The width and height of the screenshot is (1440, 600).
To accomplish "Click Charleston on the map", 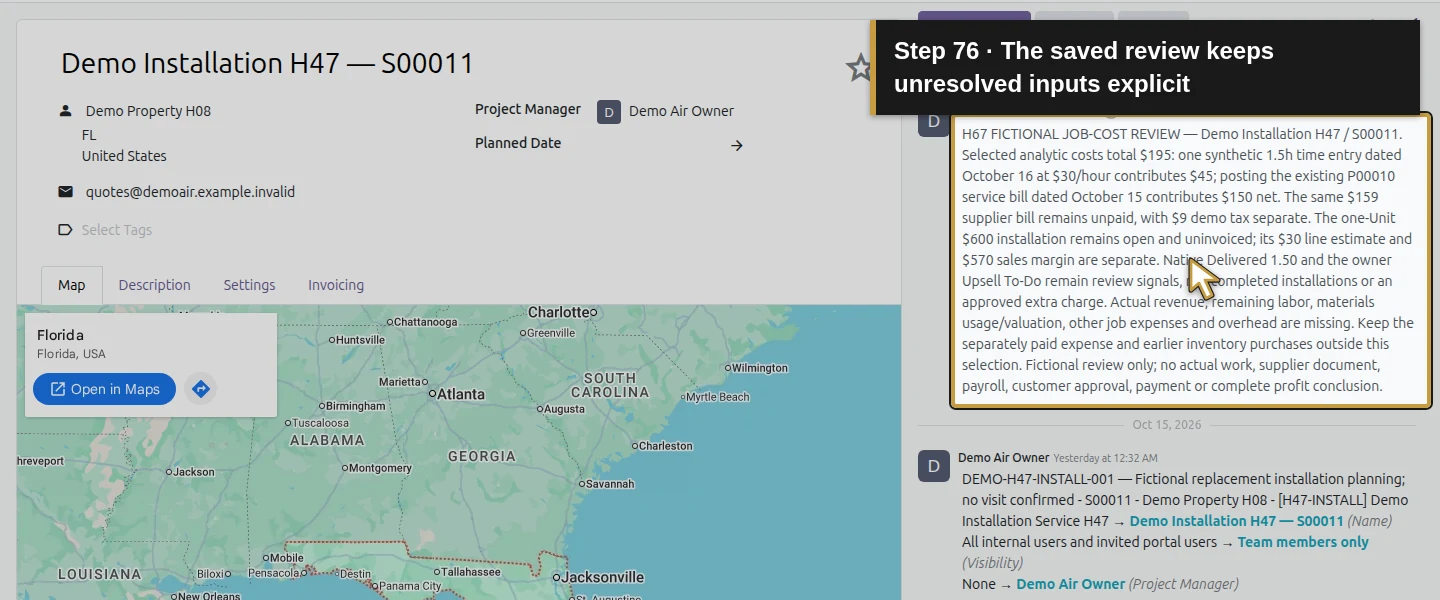I will tap(661, 446).
